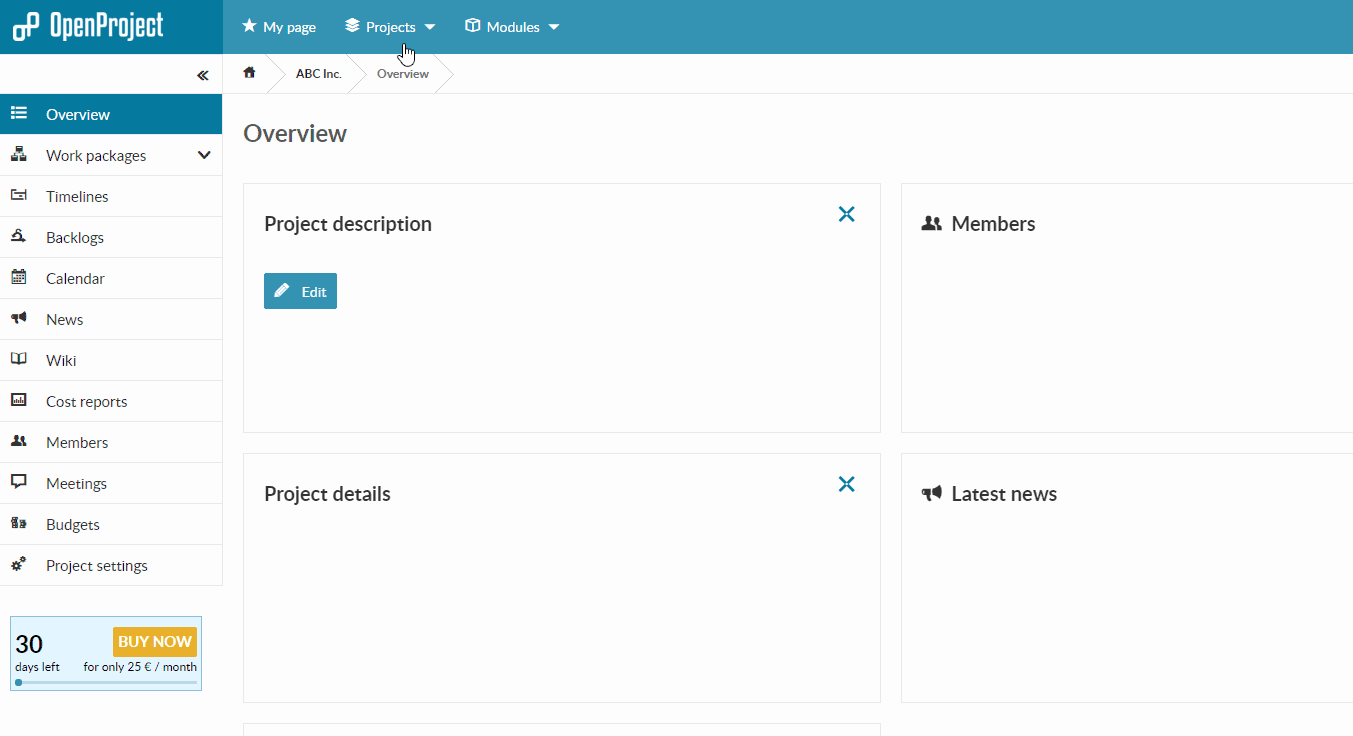Go to Calendar in sidebar
1353x736 pixels.
[x=75, y=279]
